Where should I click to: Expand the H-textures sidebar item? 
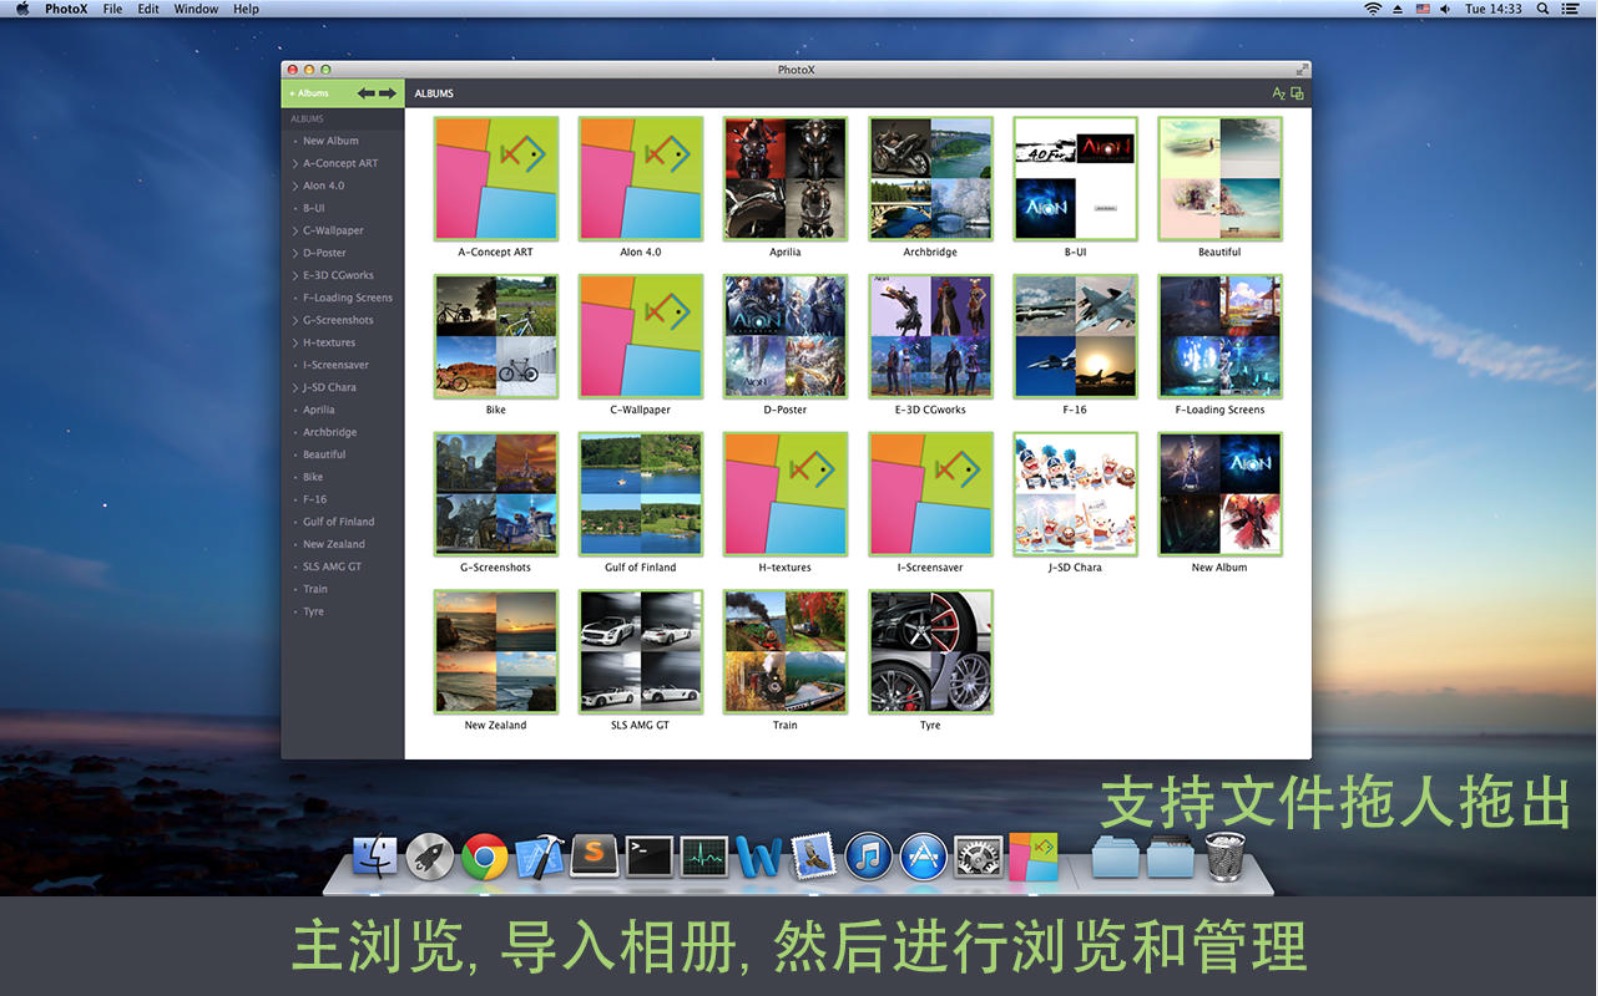[x=295, y=343]
